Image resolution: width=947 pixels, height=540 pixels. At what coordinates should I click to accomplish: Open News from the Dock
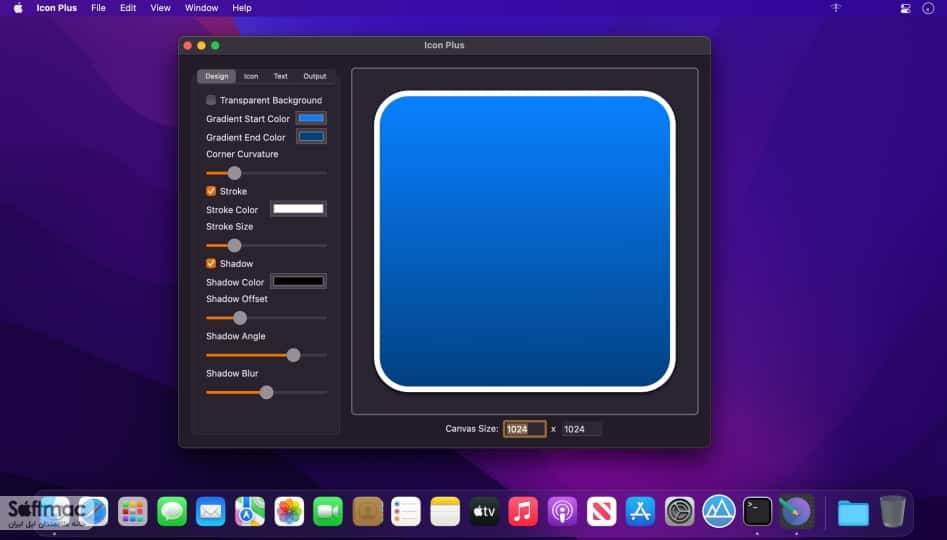(x=602, y=512)
